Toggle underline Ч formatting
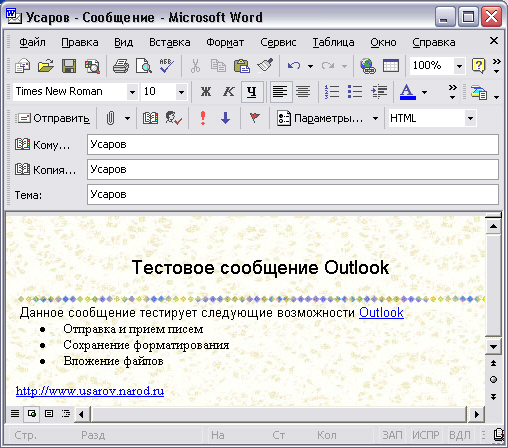Image resolution: width=508 pixels, height=448 pixels. pyautogui.click(x=252, y=92)
